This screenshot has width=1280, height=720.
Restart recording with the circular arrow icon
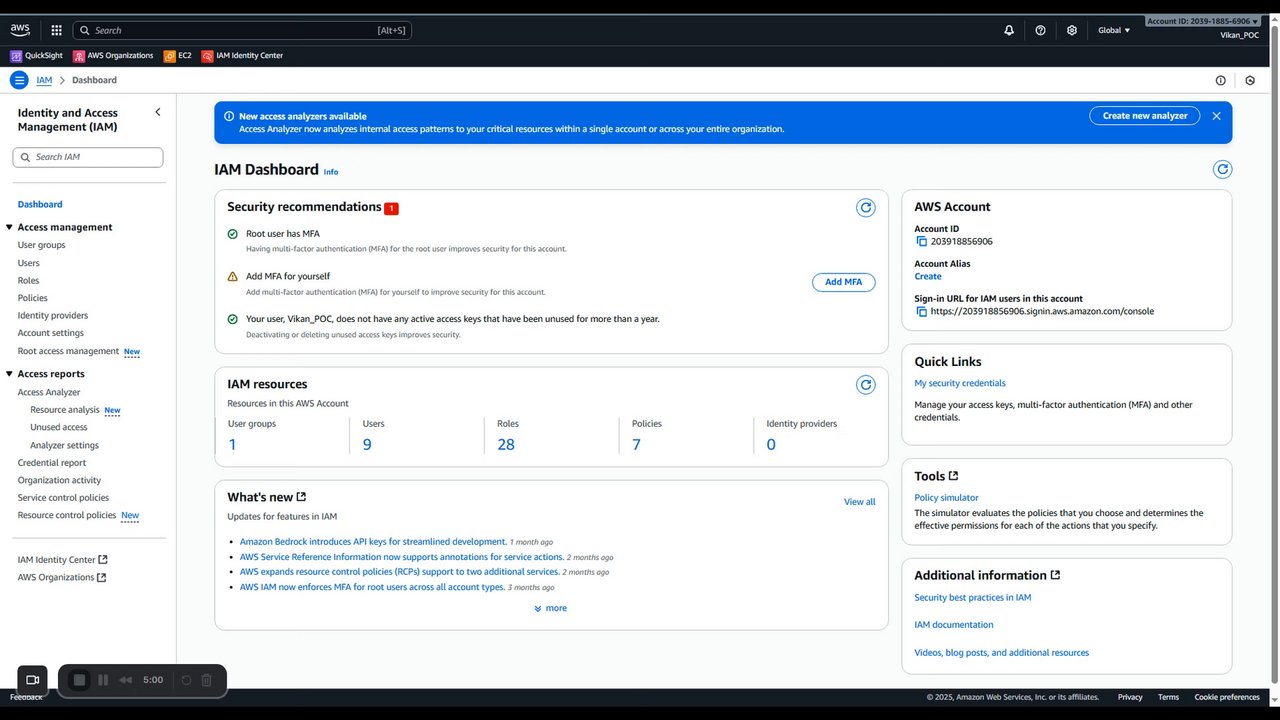click(186, 680)
